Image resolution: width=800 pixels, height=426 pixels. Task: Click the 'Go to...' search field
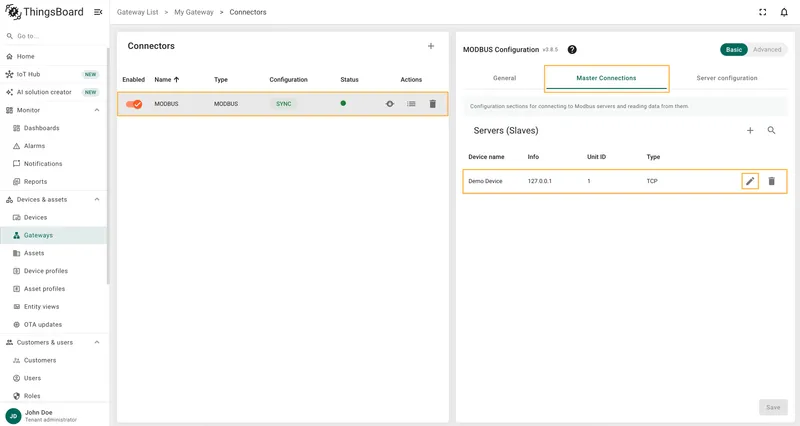(x=54, y=36)
